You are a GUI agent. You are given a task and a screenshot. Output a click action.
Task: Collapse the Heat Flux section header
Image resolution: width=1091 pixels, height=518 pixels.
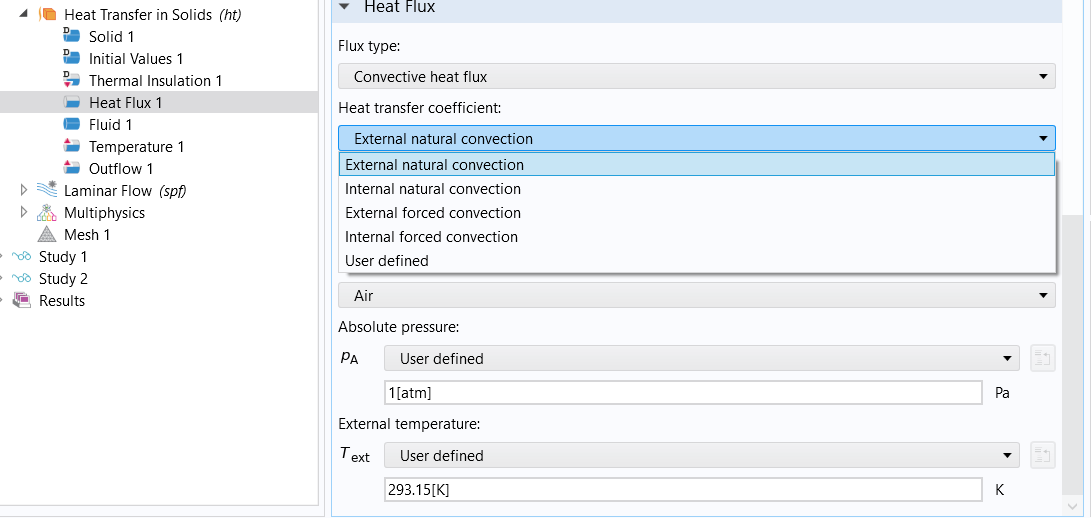pos(345,7)
